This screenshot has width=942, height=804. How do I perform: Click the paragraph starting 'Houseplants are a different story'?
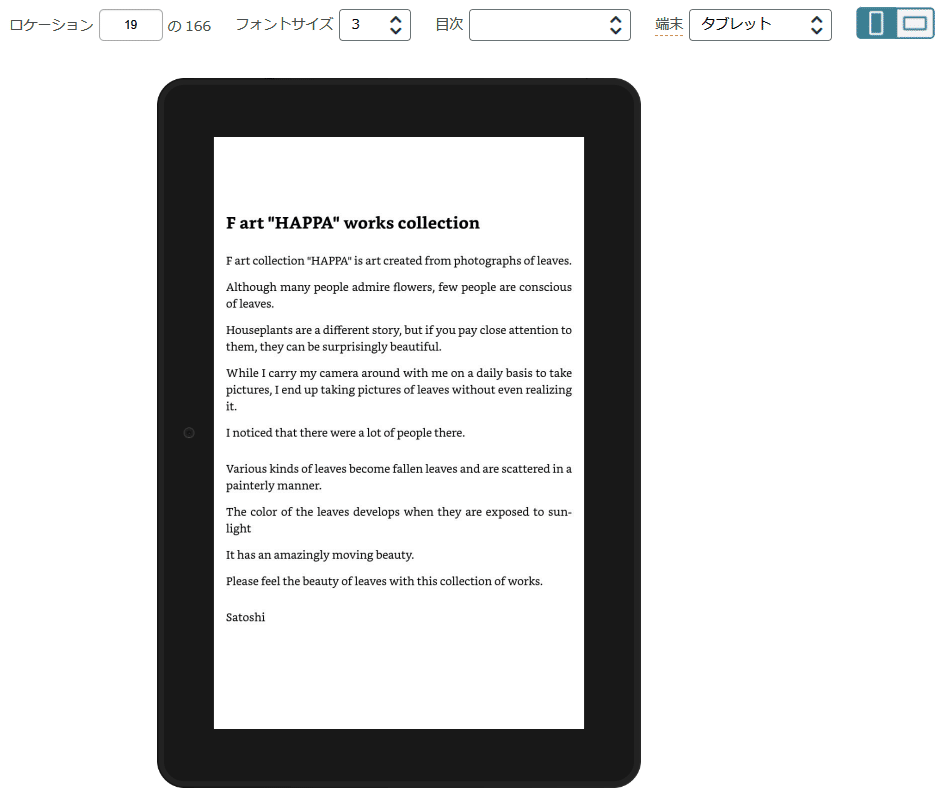click(x=399, y=338)
